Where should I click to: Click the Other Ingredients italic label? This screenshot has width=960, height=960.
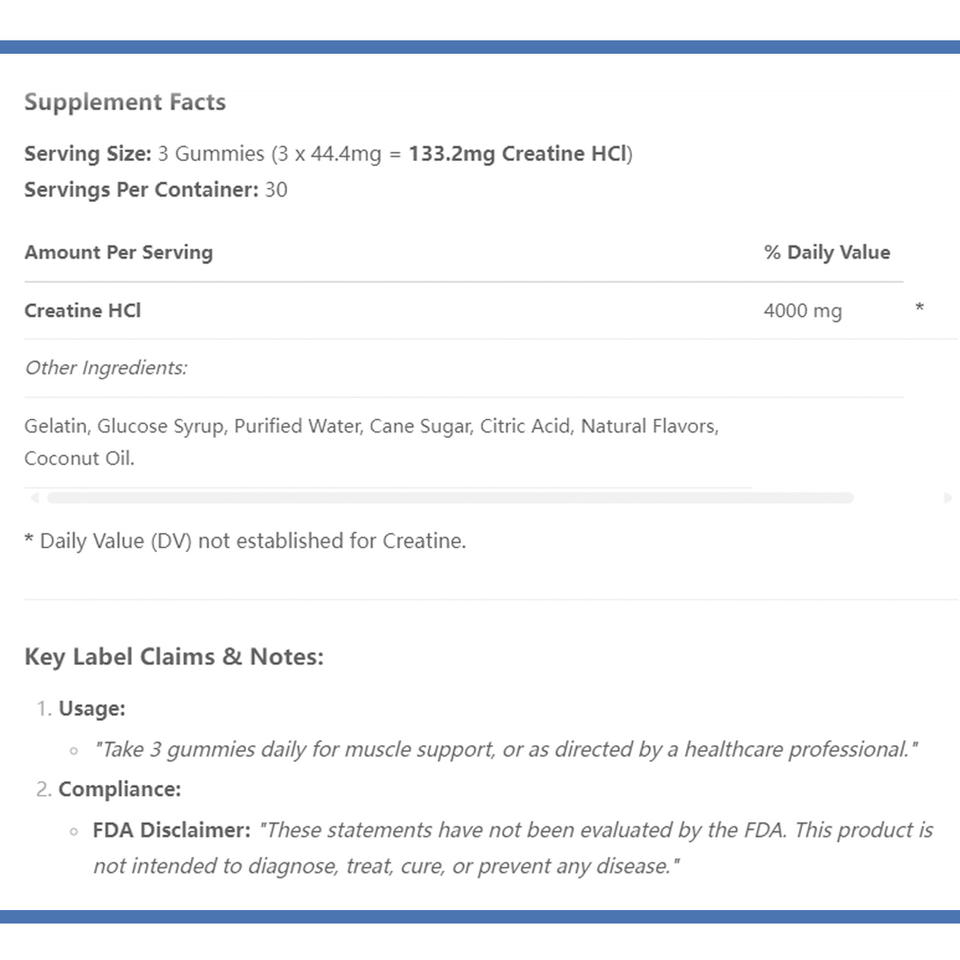(106, 368)
